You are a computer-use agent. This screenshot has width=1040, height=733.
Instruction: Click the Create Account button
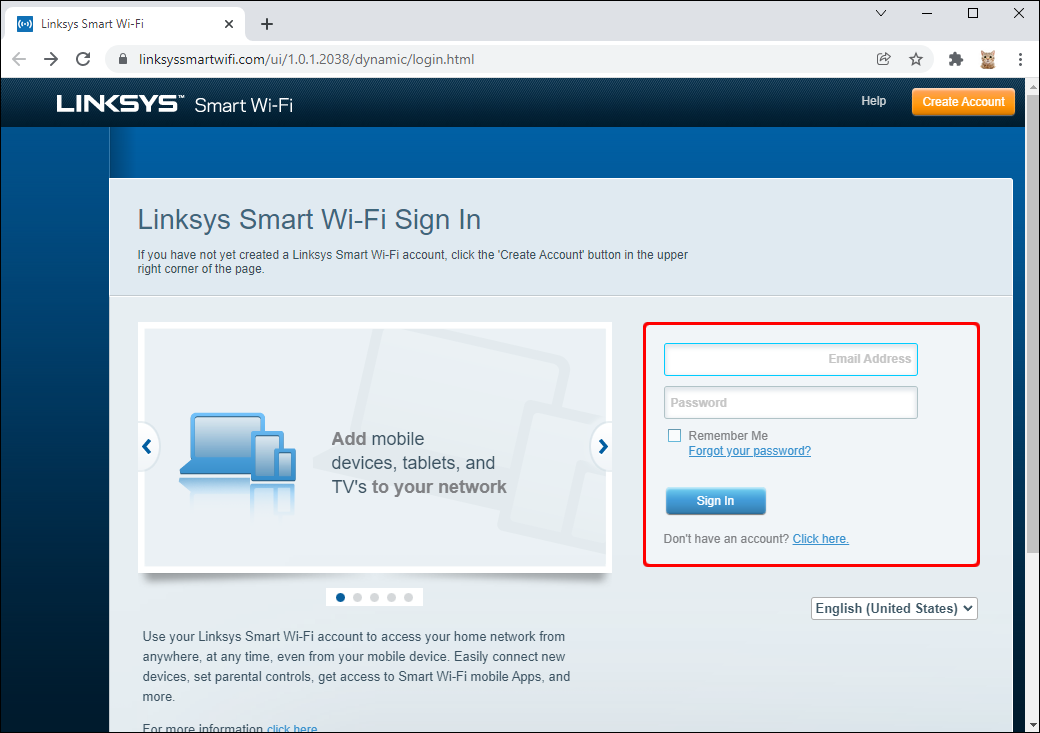pos(963,101)
